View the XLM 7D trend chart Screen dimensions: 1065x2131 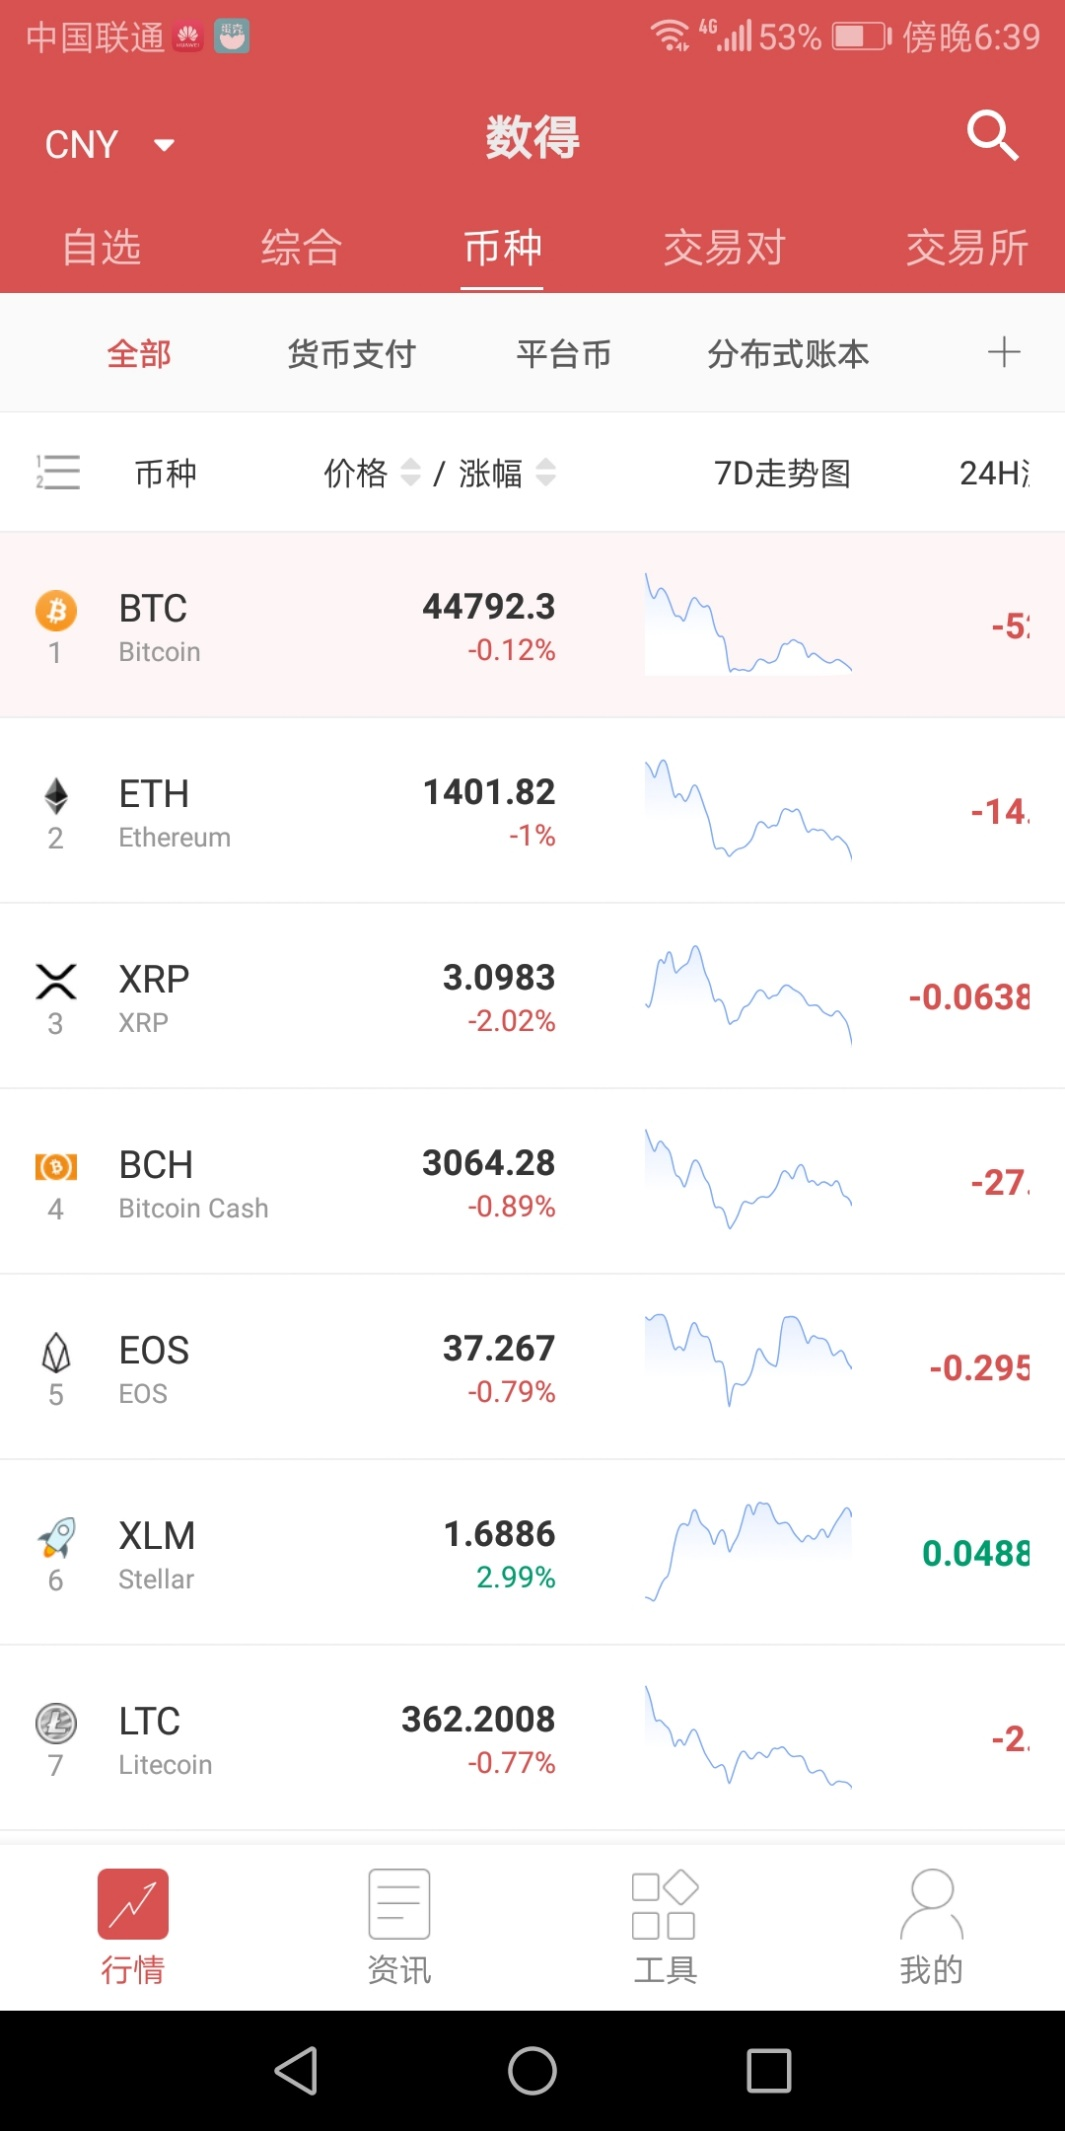click(x=749, y=1552)
